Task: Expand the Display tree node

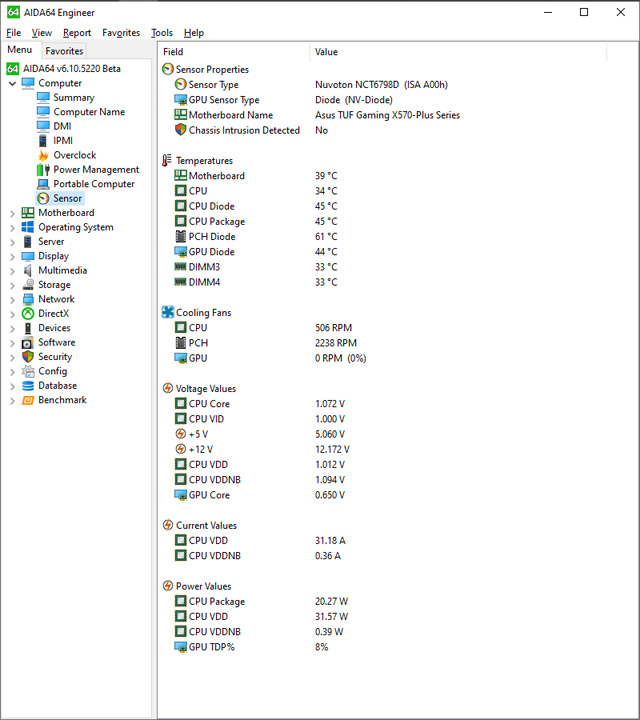Action: [x=12, y=256]
